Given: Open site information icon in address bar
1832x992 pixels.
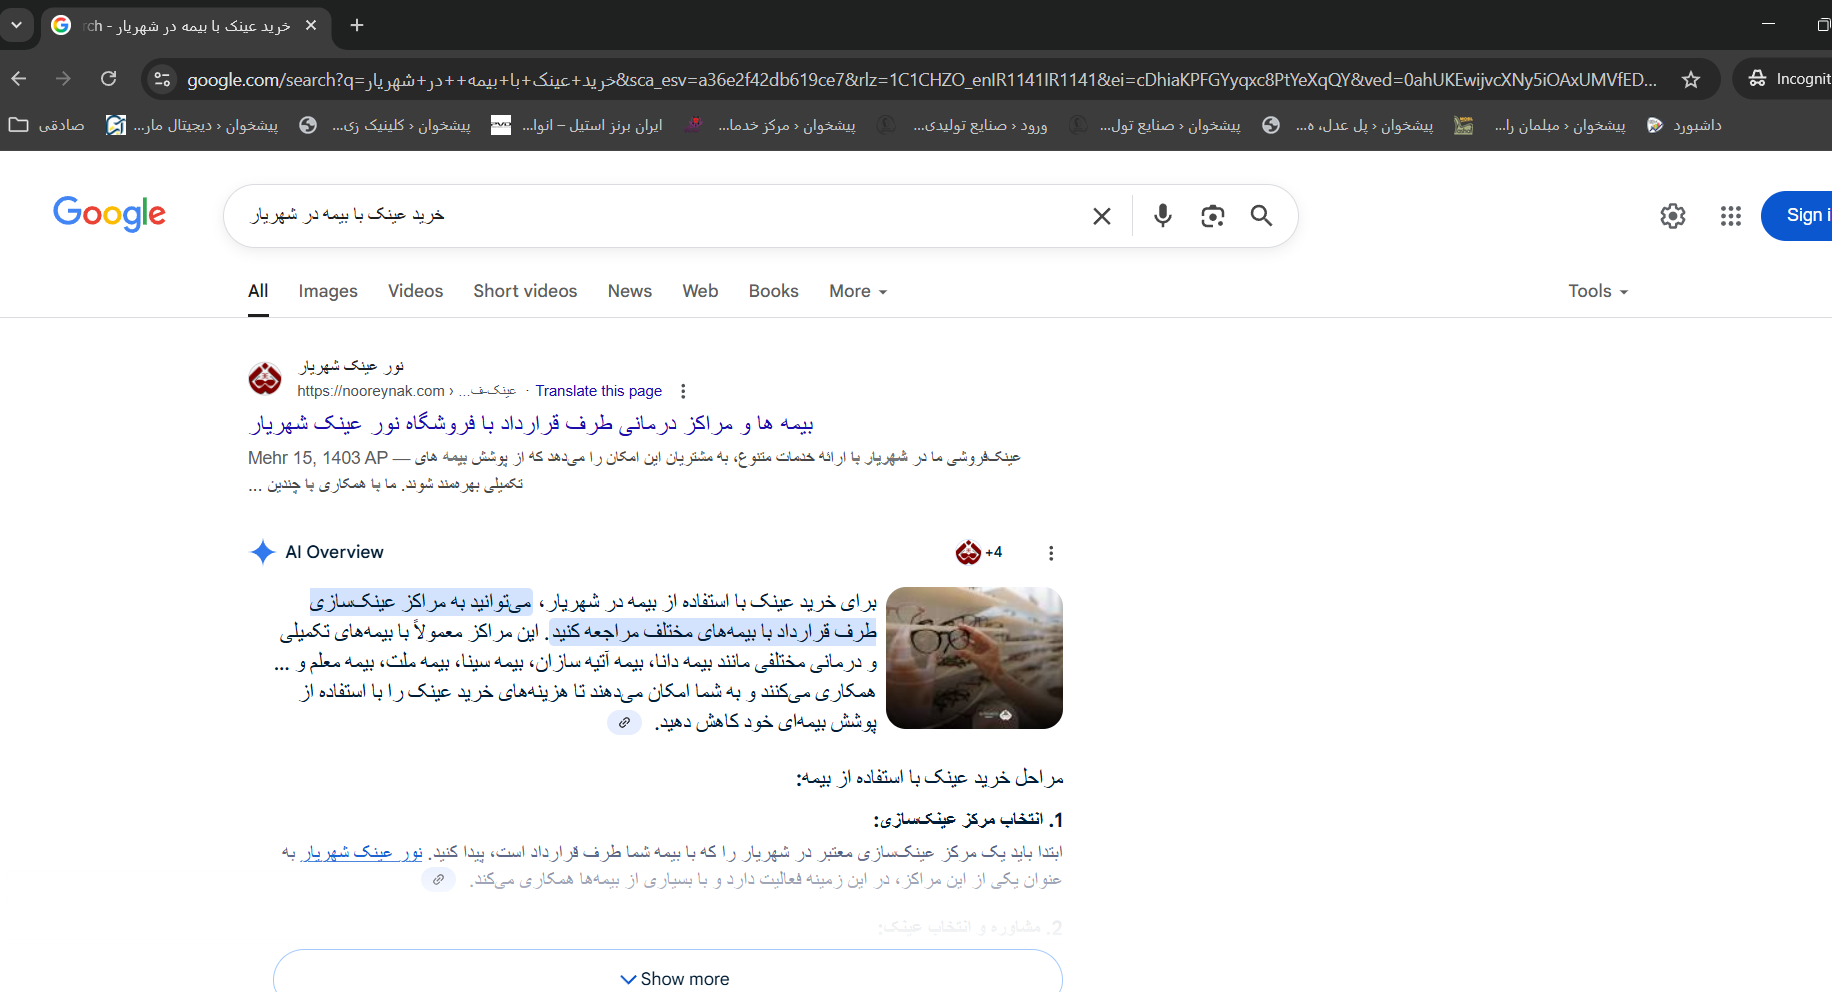Looking at the screenshot, I should tap(162, 80).
